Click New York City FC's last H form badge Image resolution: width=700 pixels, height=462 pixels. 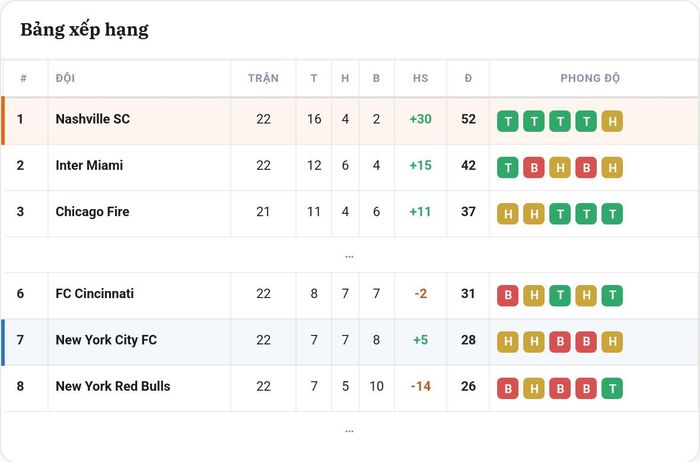pos(612,342)
